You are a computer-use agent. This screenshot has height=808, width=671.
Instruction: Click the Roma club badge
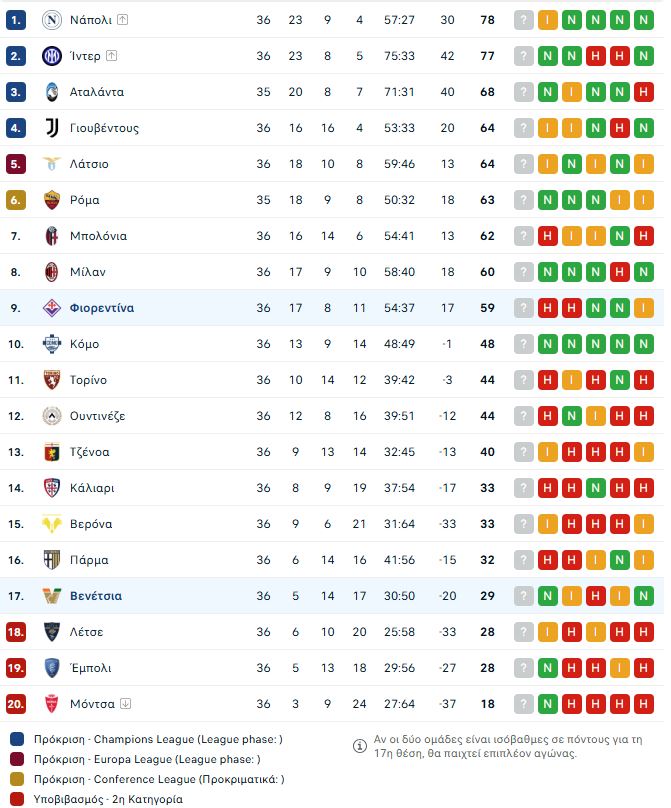click(x=52, y=200)
